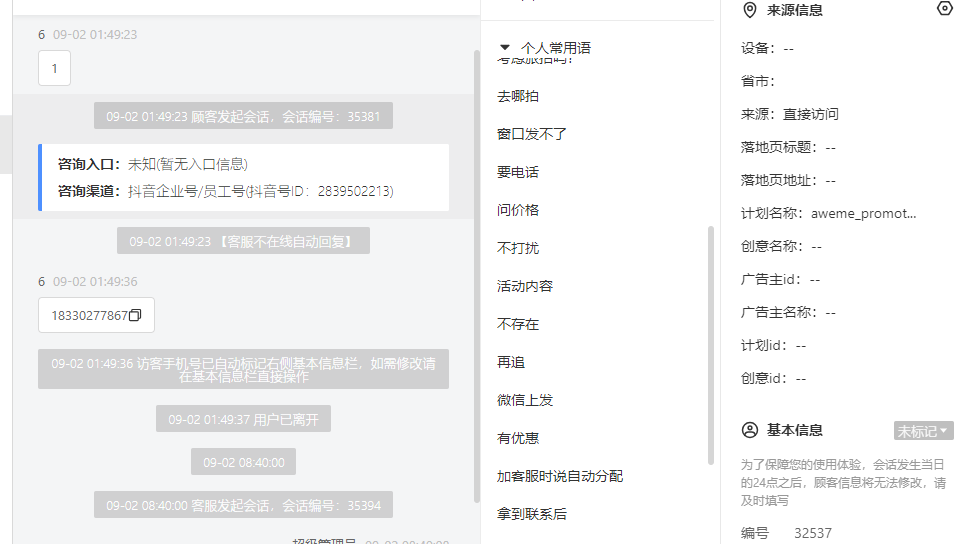Click the 咨询入口 未知 info line
Viewport: 969px width, 544px height.
click(x=153, y=164)
